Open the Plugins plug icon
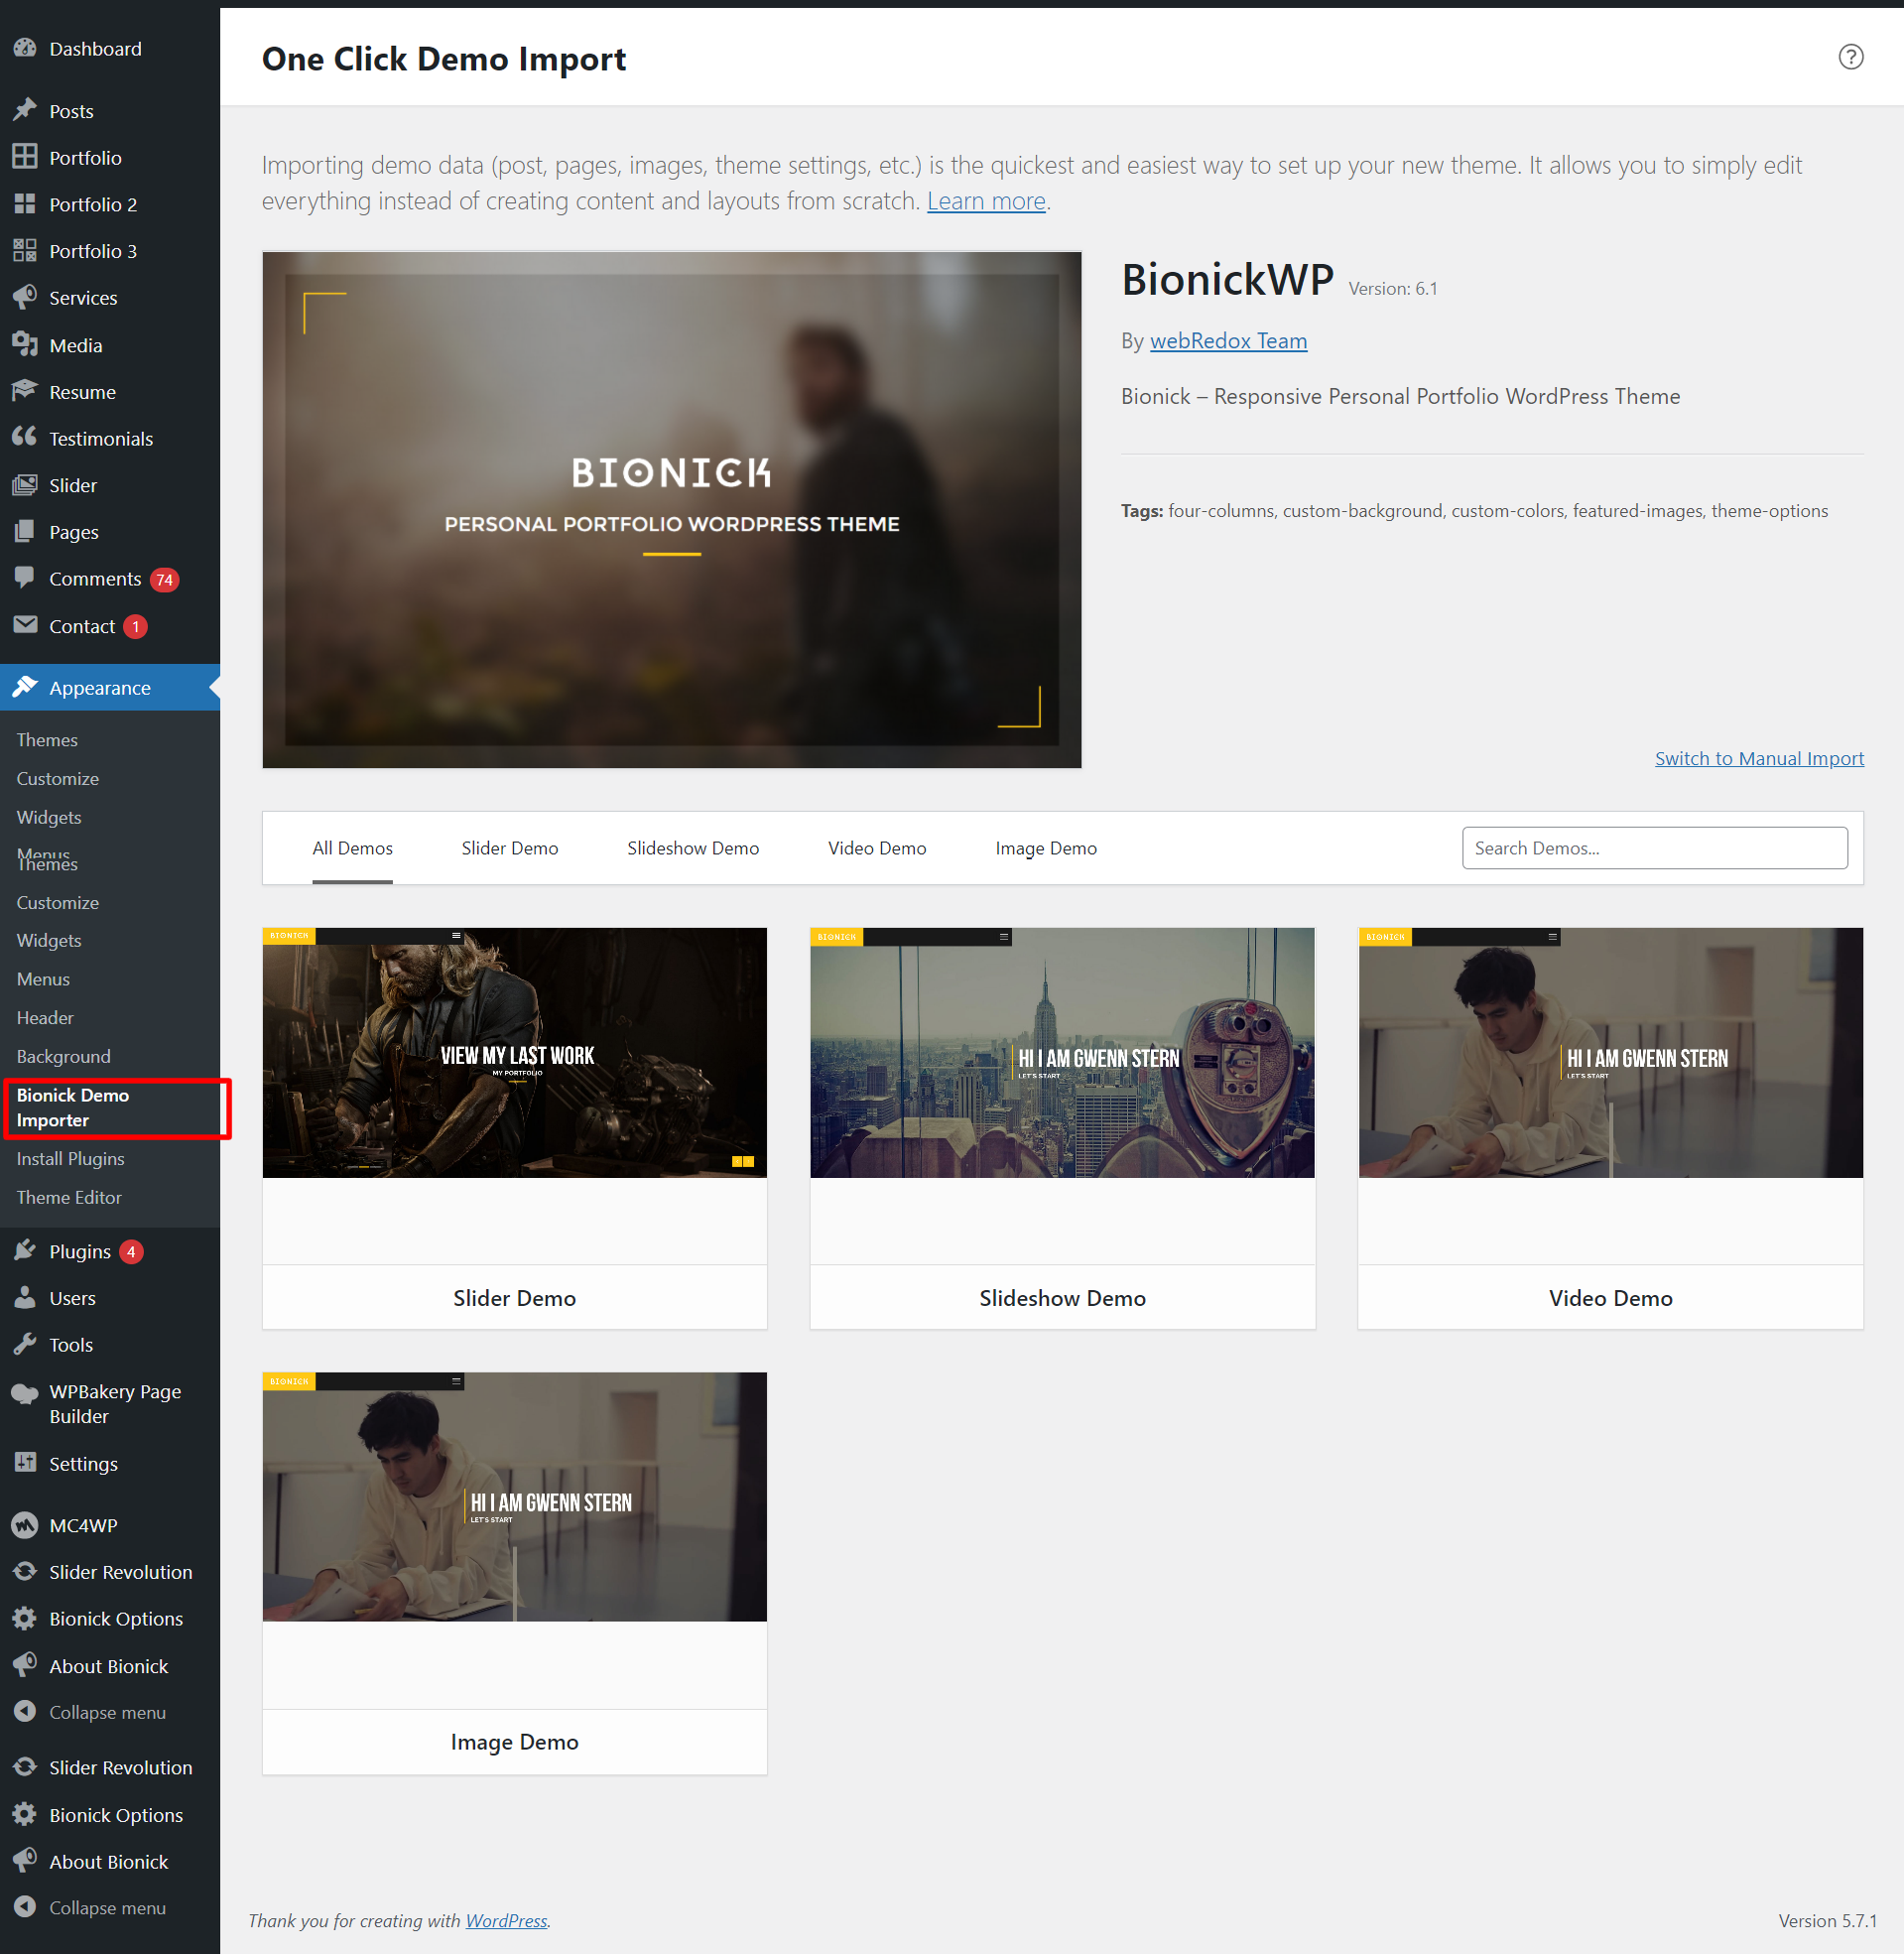The width and height of the screenshot is (1904, 1954). click(x=25, y=1251)
